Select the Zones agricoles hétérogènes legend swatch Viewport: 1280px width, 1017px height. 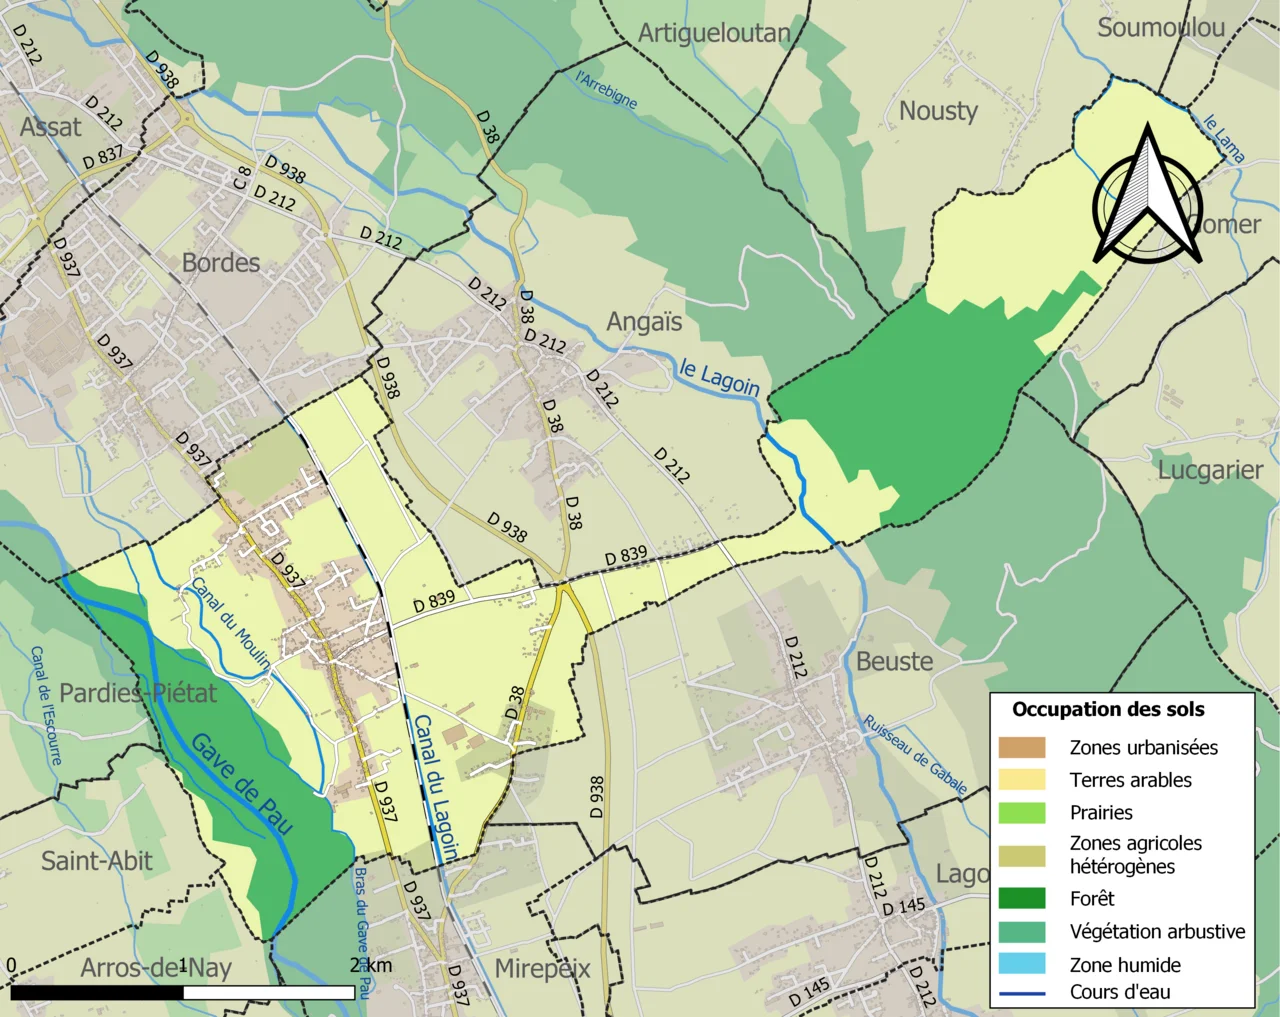click(1021, 855)
